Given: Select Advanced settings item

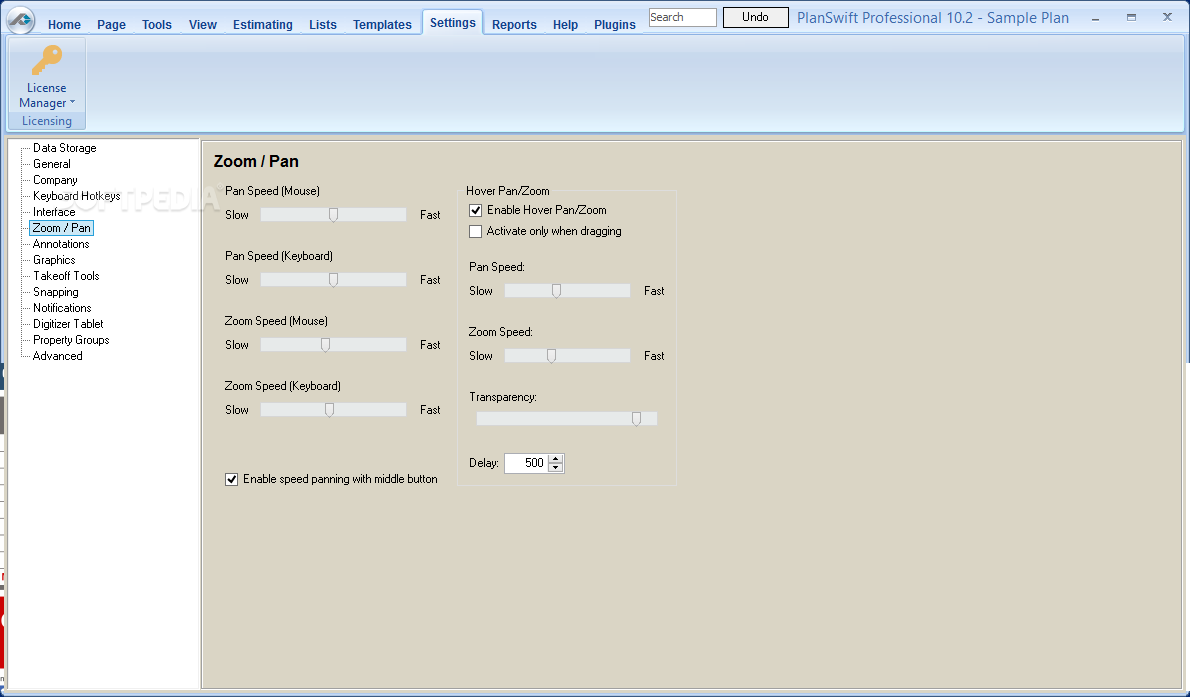Looking at the screenshot, I should pos(58,355).
